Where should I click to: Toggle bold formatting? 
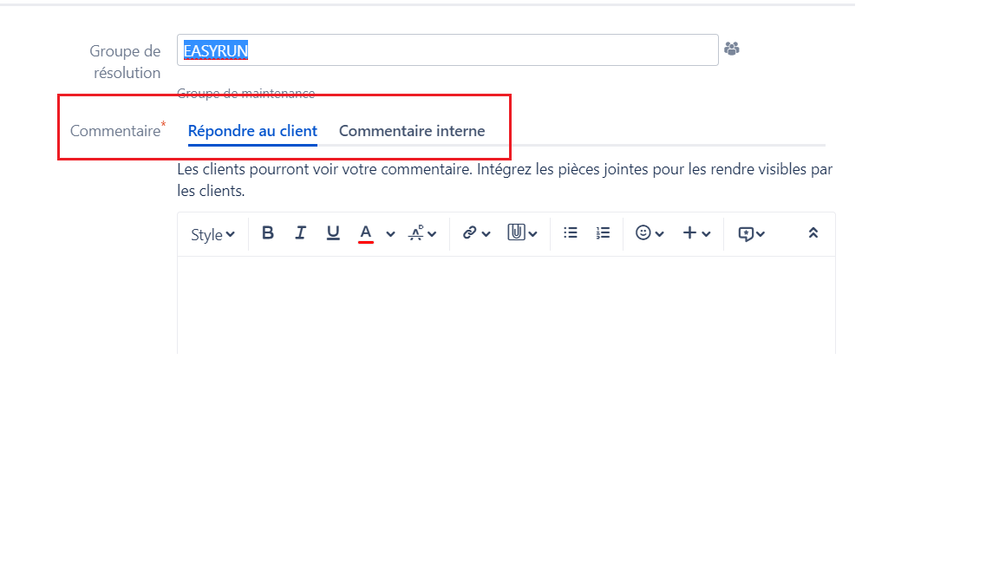(x=268, y=233)
